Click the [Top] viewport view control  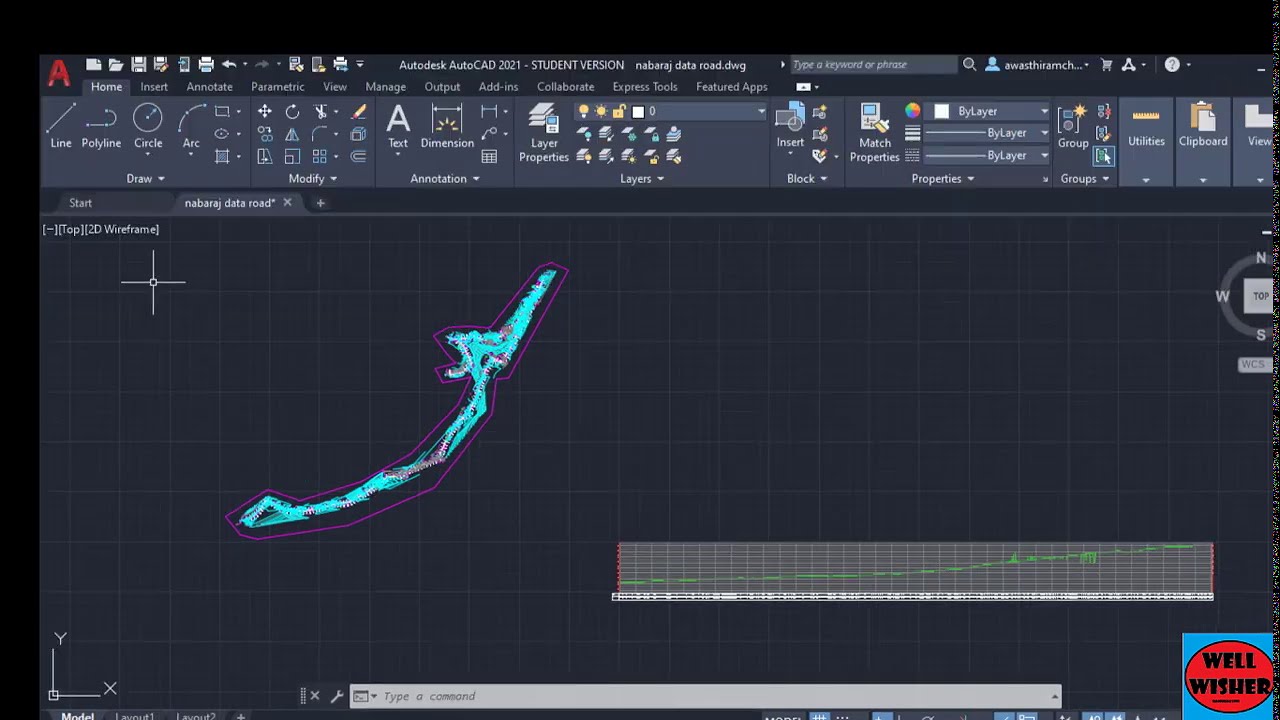[70, 229]
